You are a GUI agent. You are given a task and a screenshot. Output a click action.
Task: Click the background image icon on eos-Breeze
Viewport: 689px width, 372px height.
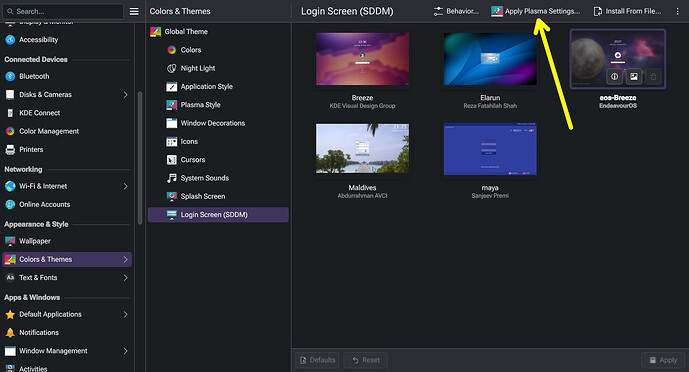634,76
